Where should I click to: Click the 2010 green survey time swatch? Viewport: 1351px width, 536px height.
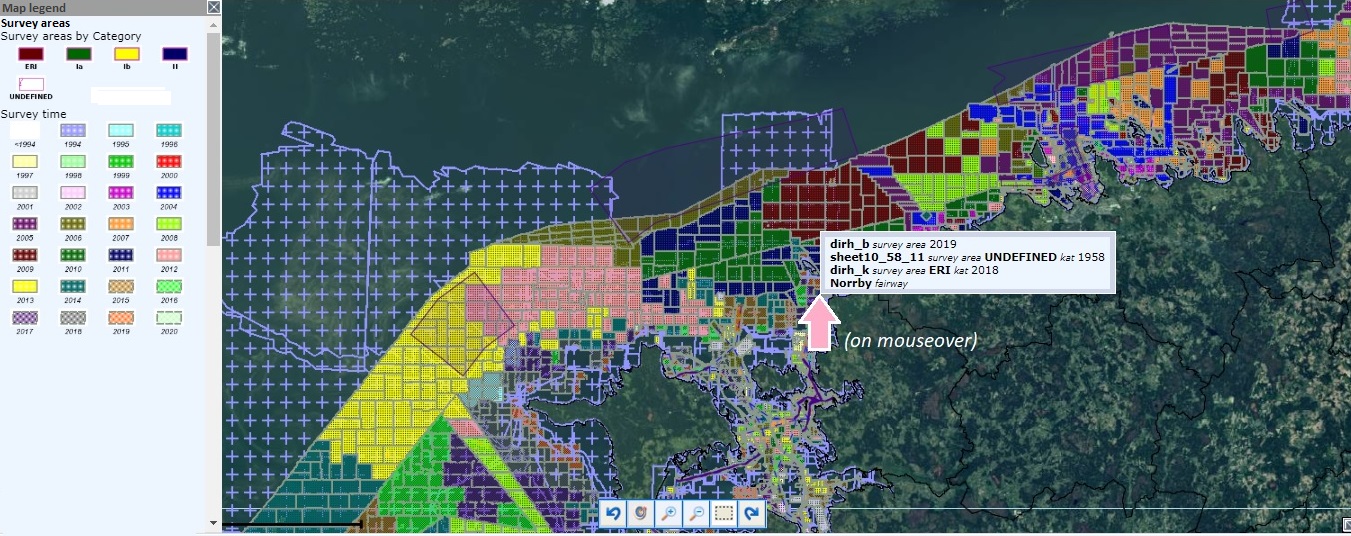[73, 254]
